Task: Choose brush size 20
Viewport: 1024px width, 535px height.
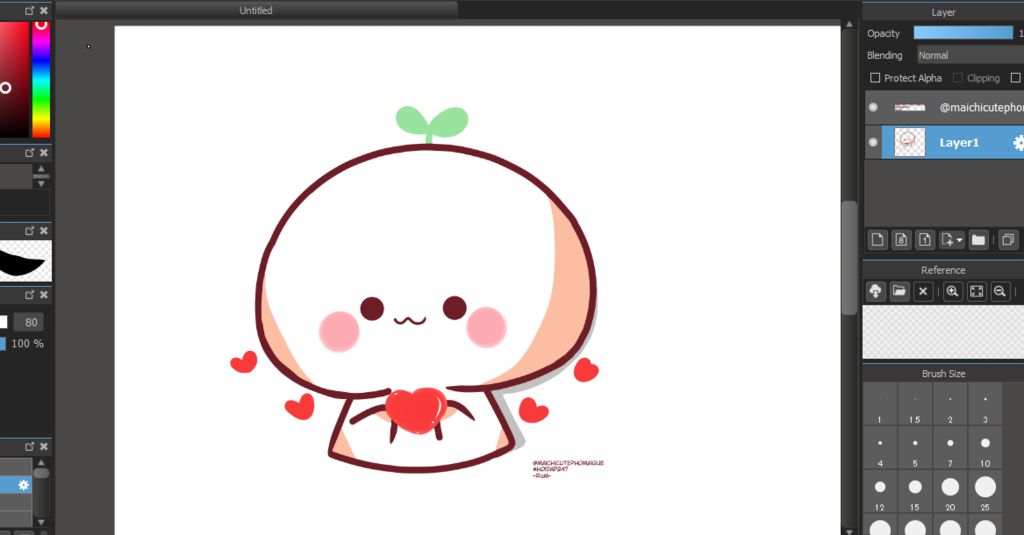Action: click(950, 492)
